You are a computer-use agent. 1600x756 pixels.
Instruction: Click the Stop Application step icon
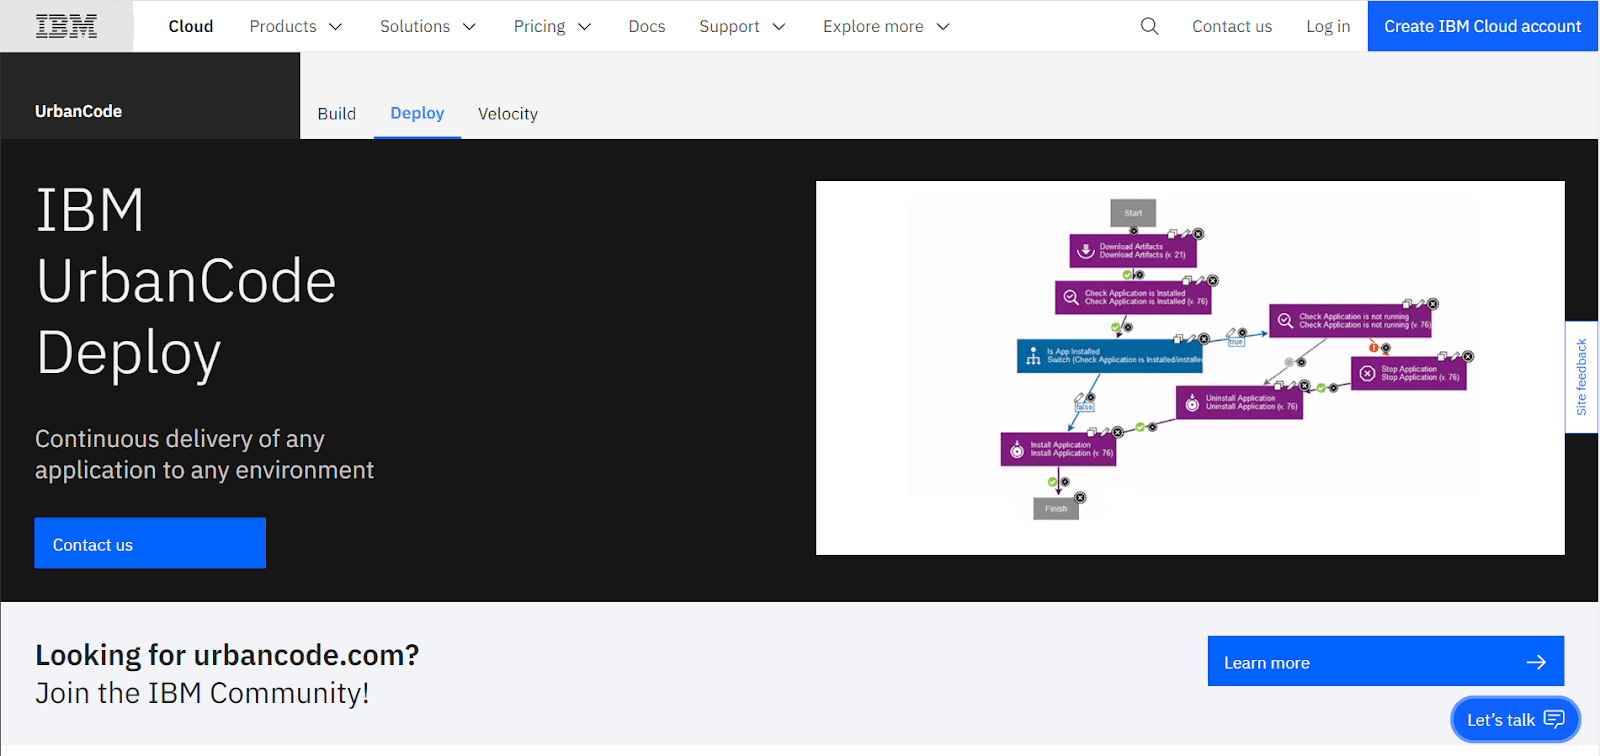(x=1367, y=373)
